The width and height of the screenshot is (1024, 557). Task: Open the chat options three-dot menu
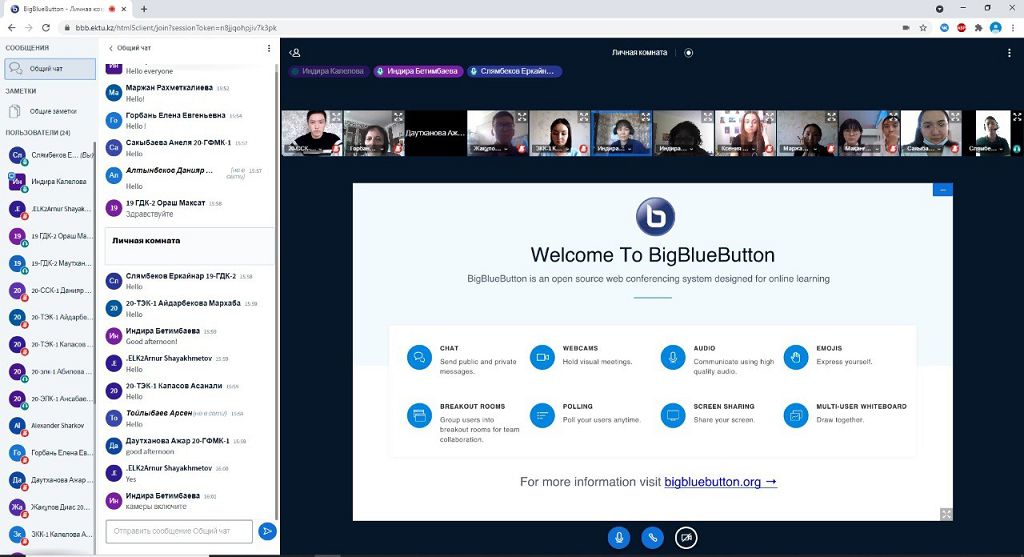tap(268, 48)
